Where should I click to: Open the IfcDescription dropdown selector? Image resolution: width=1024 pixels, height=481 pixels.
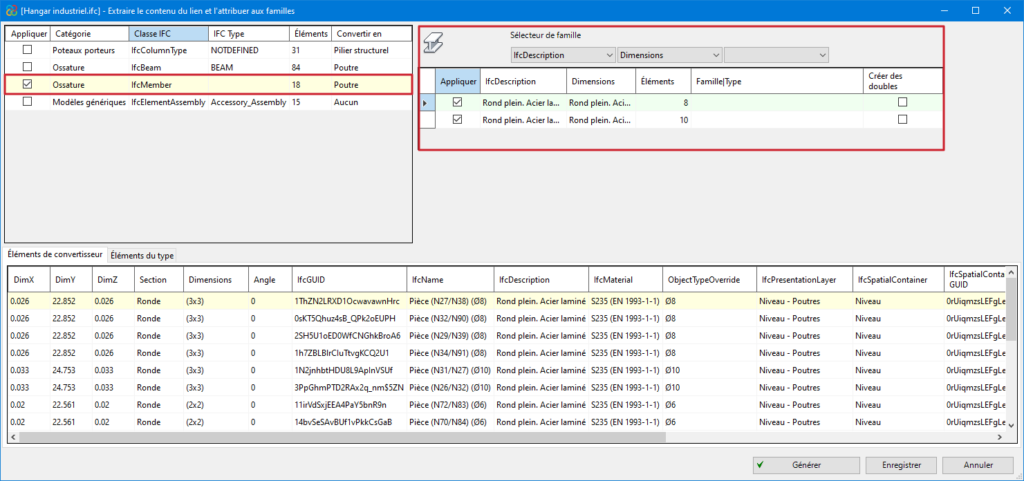tap(563, 55)
